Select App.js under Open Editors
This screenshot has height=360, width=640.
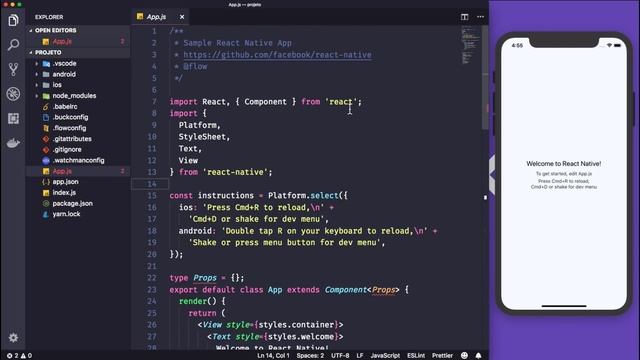pos(62,42)
